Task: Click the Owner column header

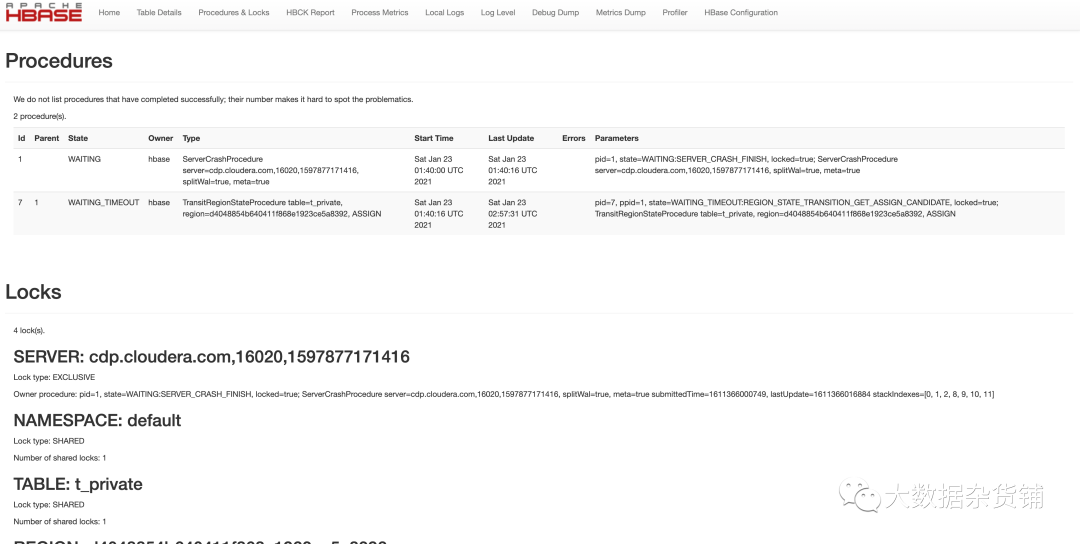Action: point(160,138)
